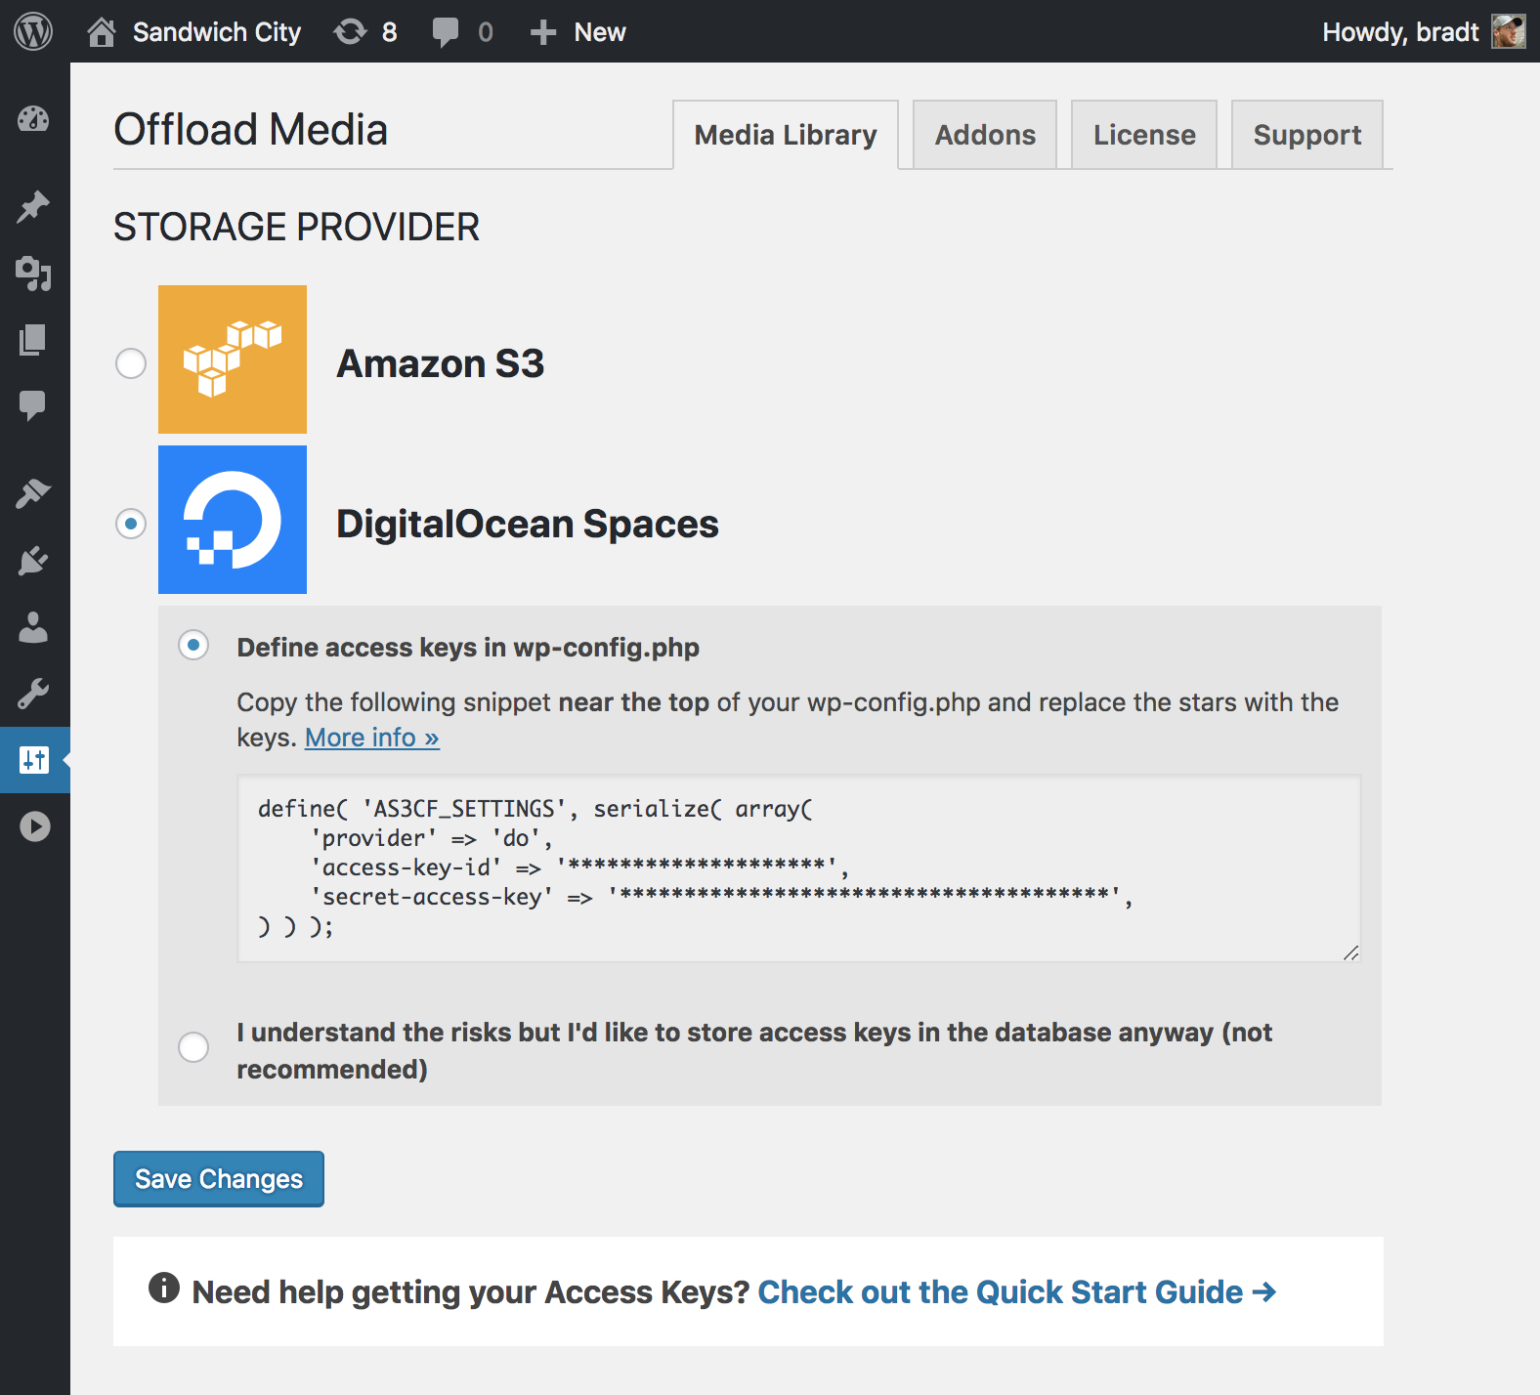This screenshot has height=1395, width=1540.
Task: Open the New content menu
Action: [x=577, y=32]
